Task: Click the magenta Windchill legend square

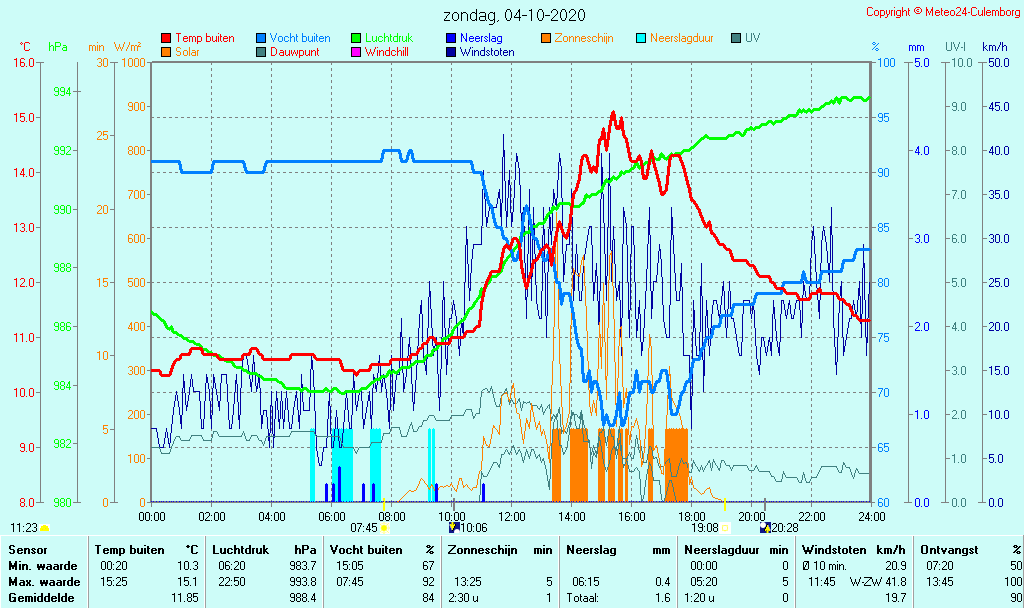Action: click(x=356, y=52)
